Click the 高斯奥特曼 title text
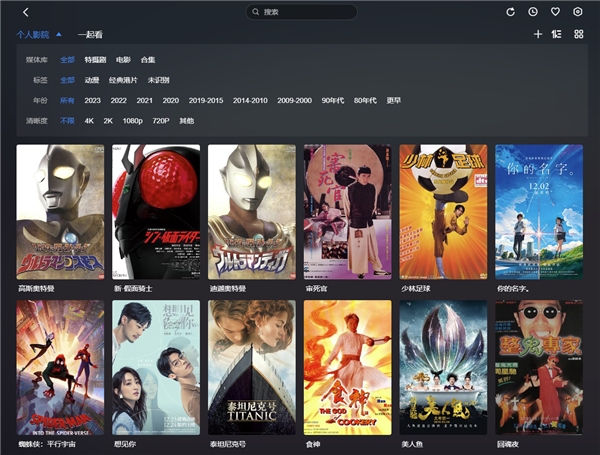The width and height of the screenshot is (600, 455). click(x=36, y=289)
